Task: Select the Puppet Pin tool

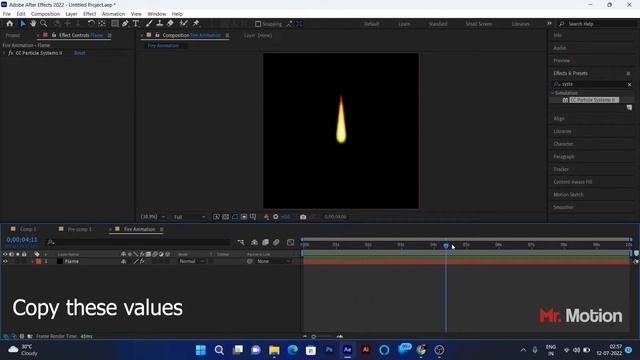Action: (x=196, y=24)
